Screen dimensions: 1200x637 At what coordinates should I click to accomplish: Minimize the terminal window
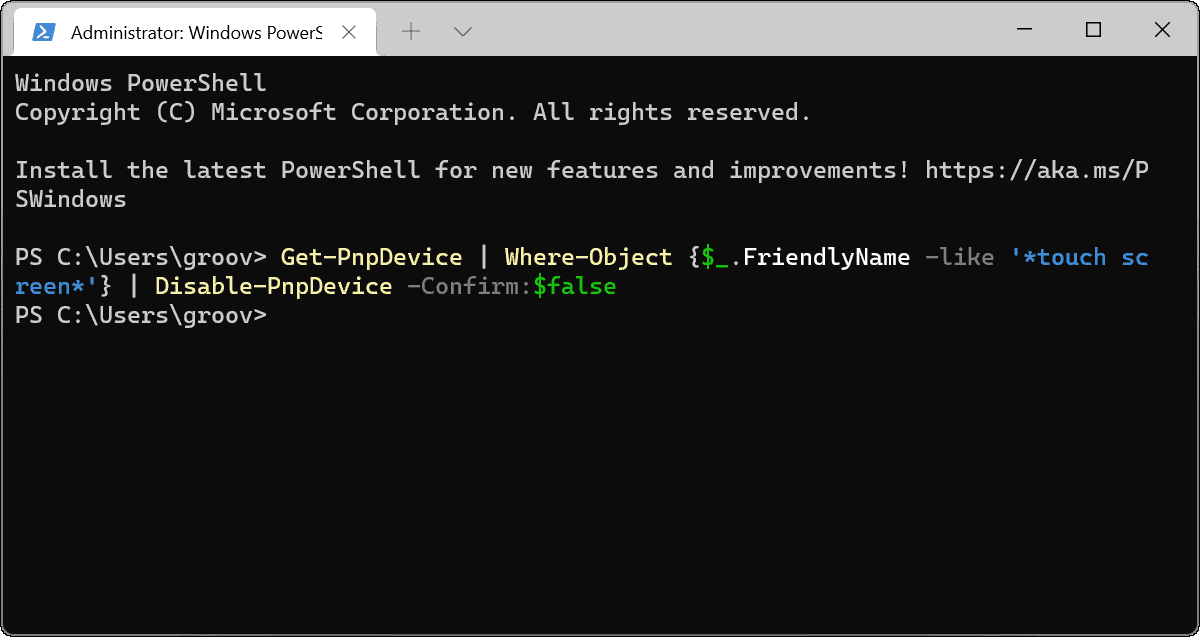(x=1023, y=30)
